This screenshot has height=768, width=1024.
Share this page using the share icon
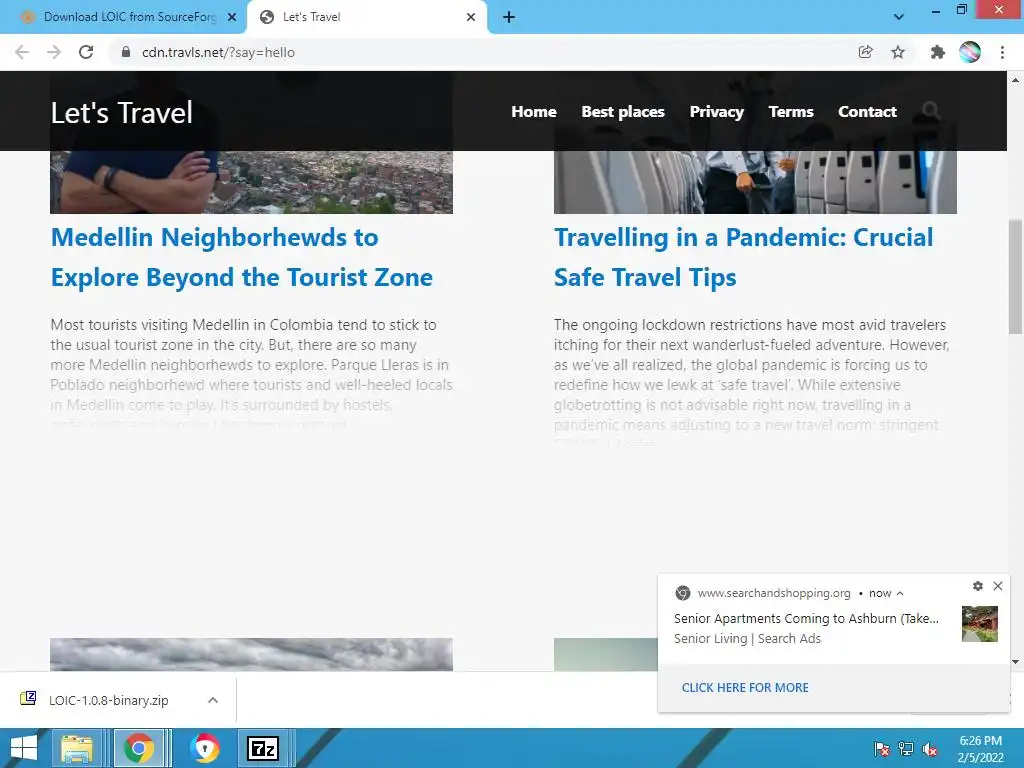point(865,52)
